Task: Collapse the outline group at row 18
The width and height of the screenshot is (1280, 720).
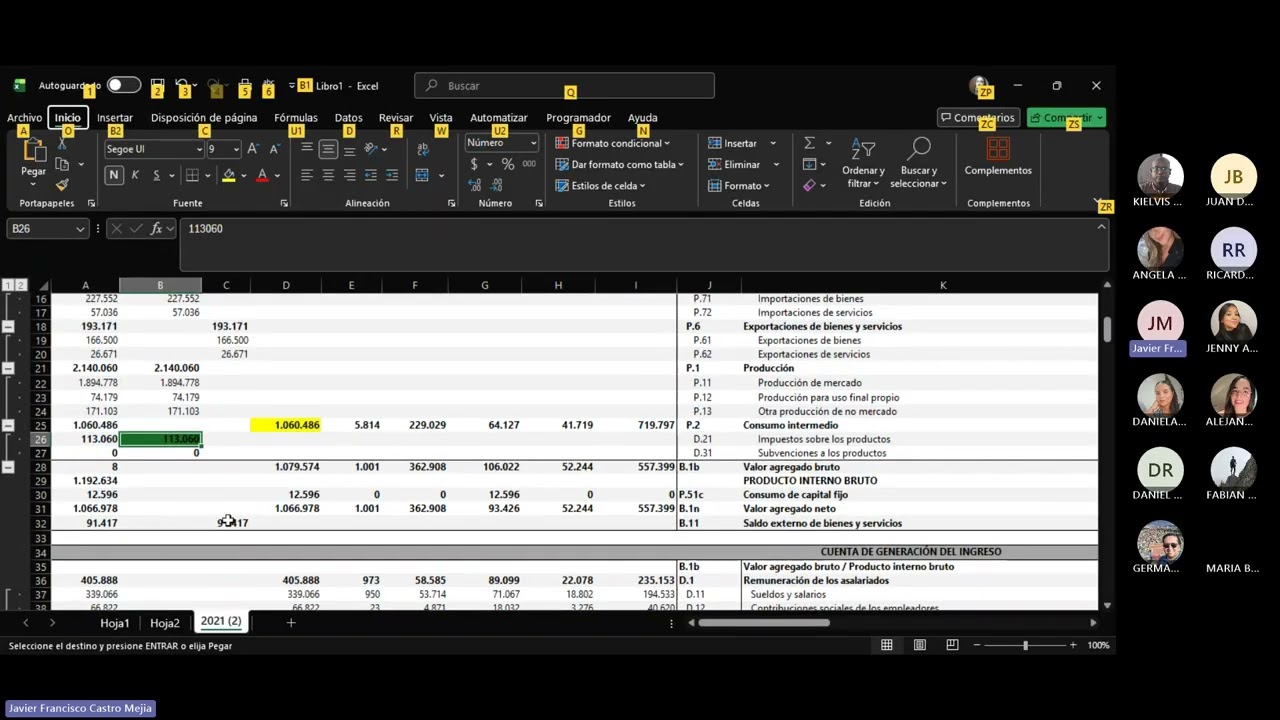Action: pos(8,326)
